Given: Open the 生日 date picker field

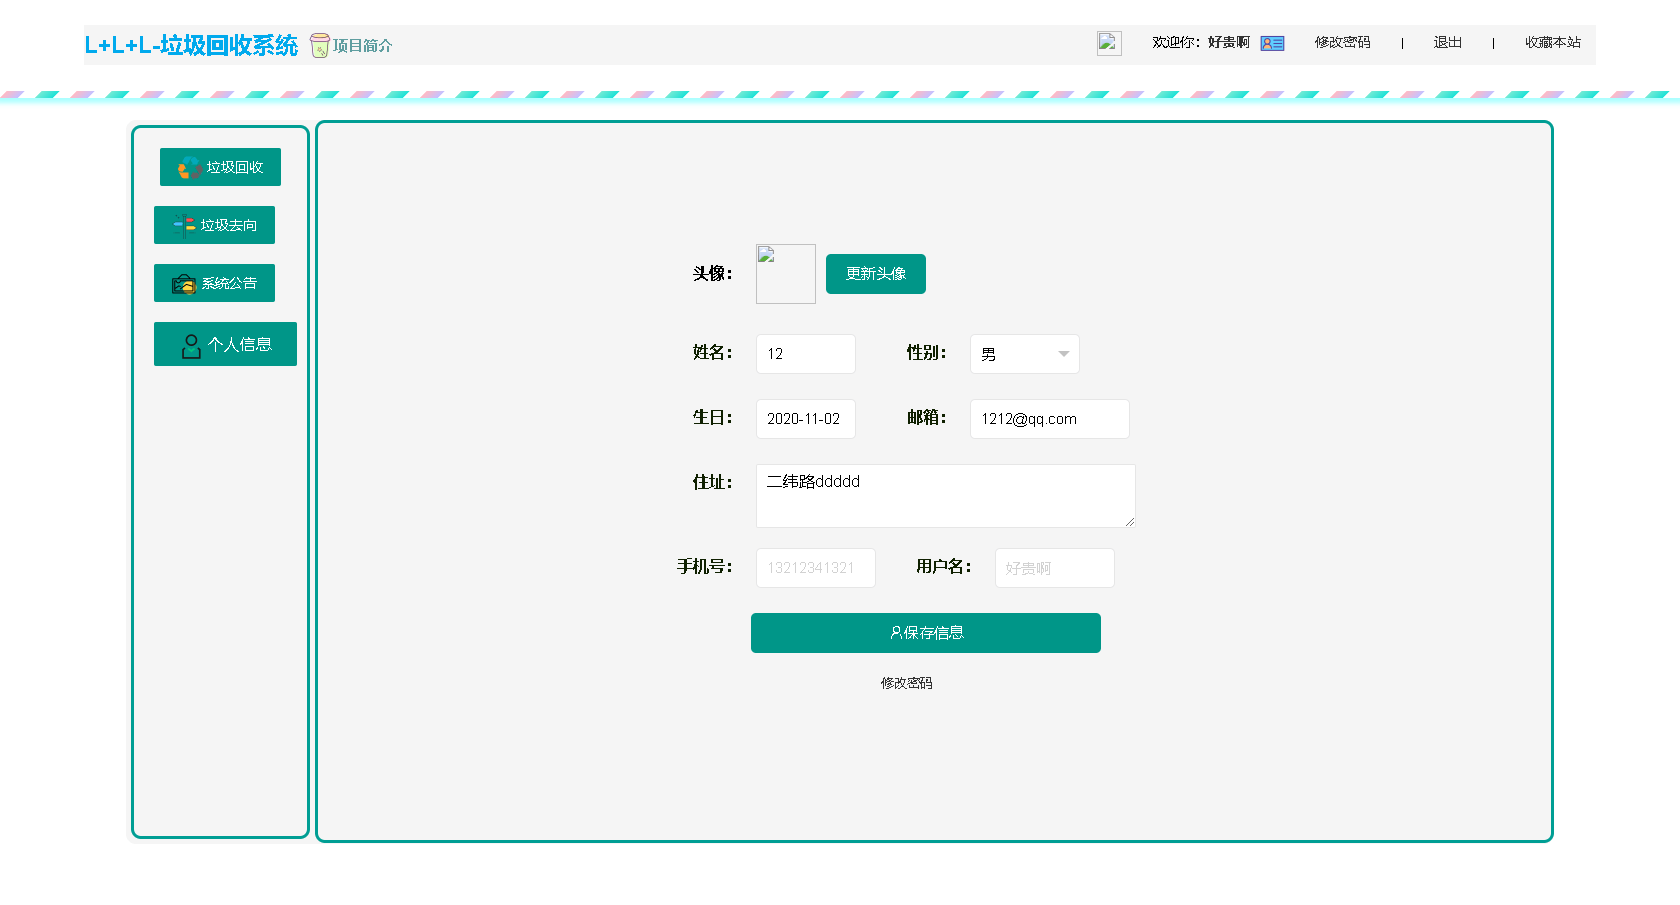Looking at the screenshot, I should coord(805,418).
